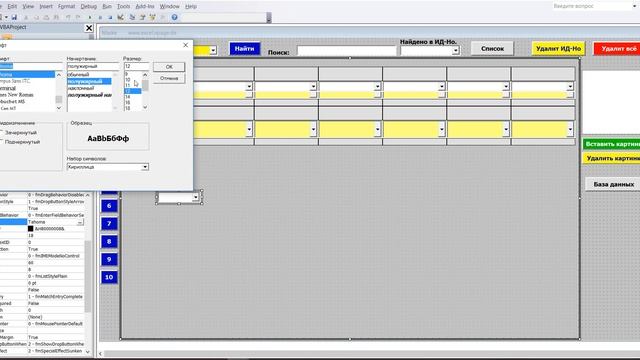Click the База данных button
This screenshot has width=640, height=360.
(613, 184)
